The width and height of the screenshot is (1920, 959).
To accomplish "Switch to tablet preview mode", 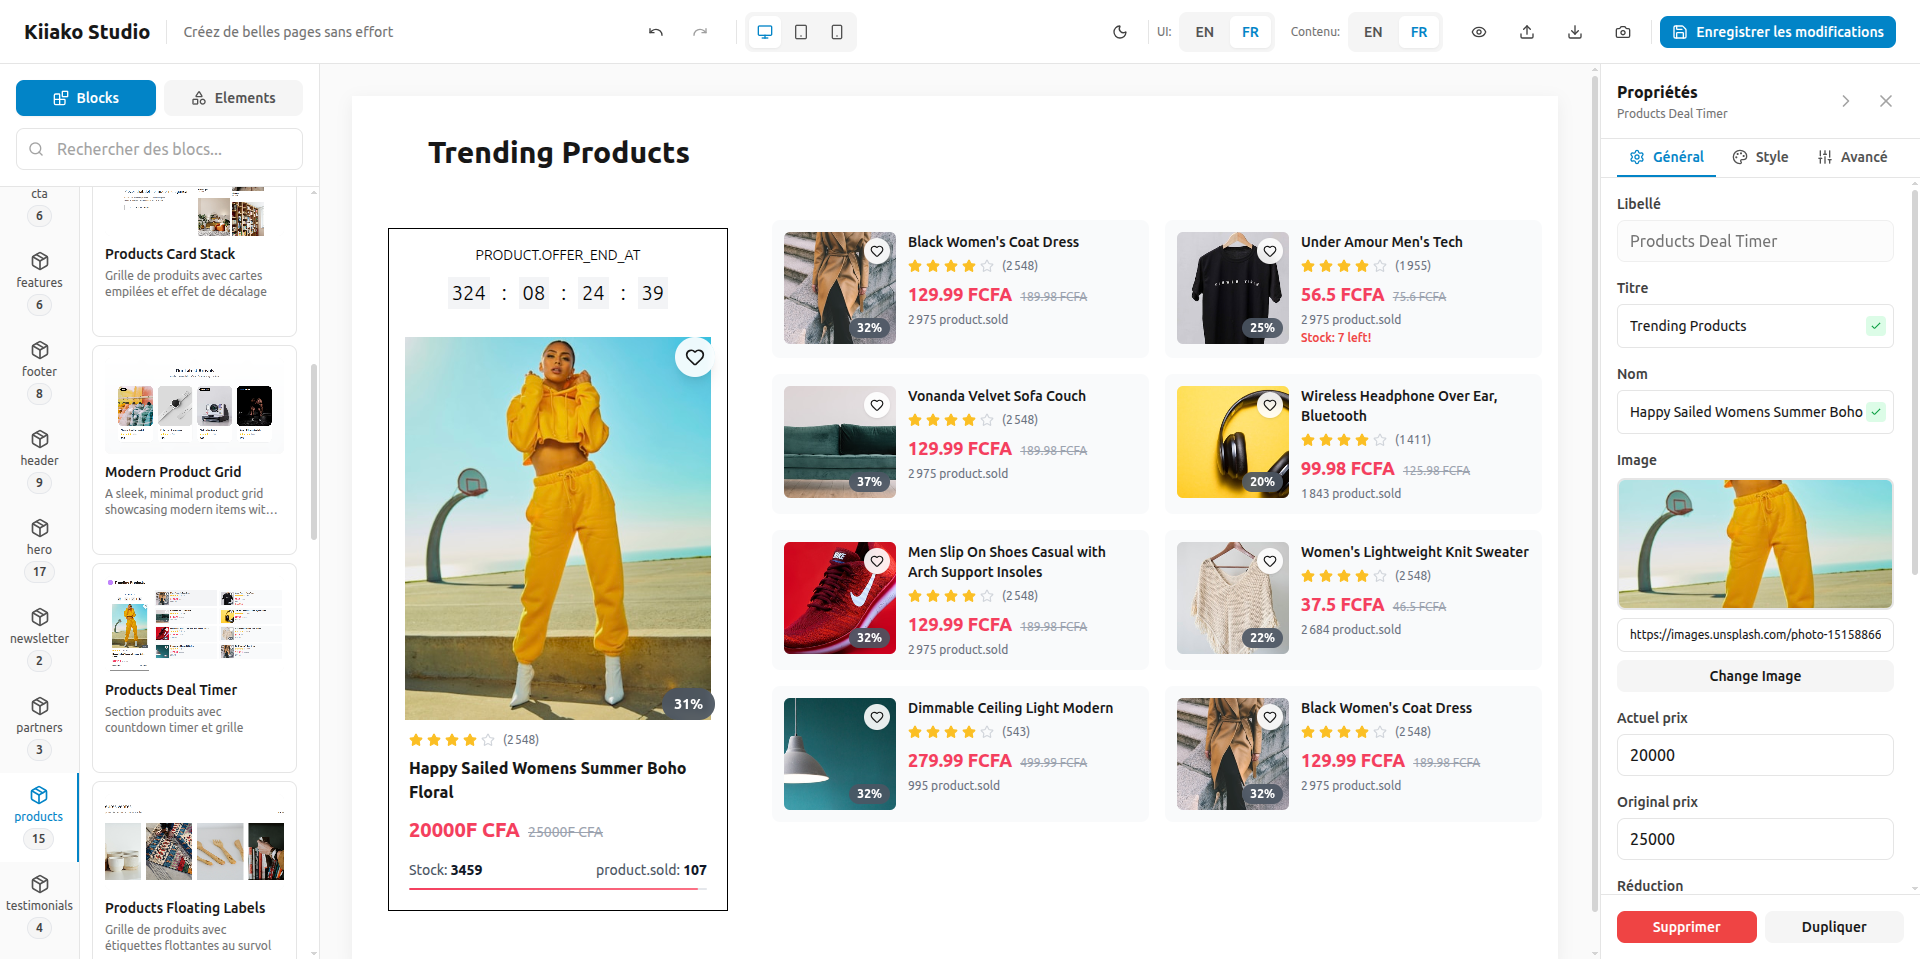I will click(x=801, y=32).
